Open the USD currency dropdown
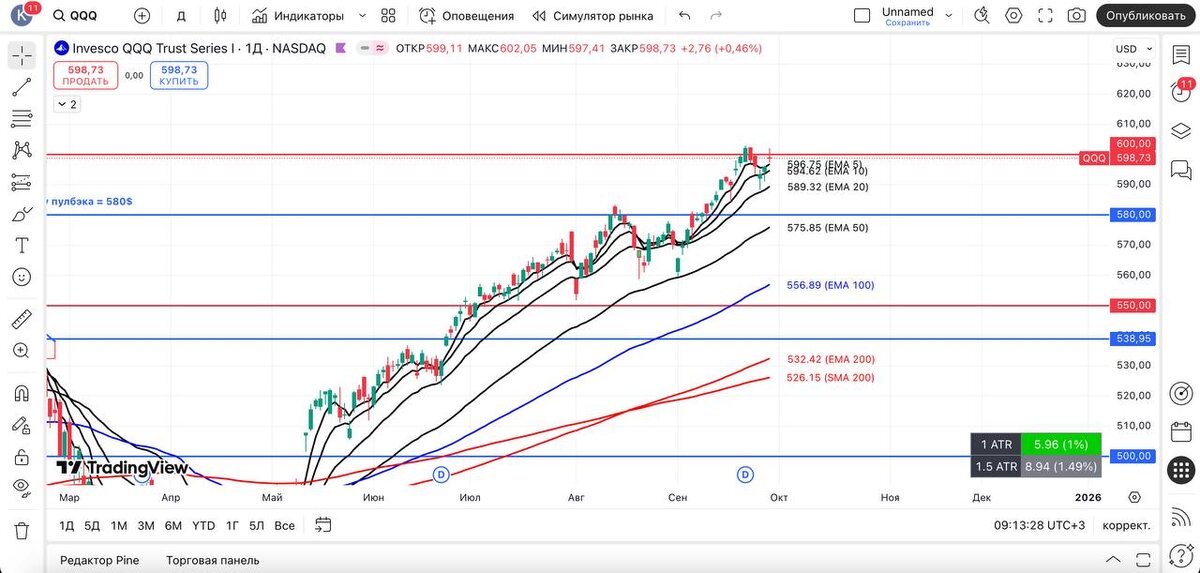1200x573 pixels. point(1133,49)
